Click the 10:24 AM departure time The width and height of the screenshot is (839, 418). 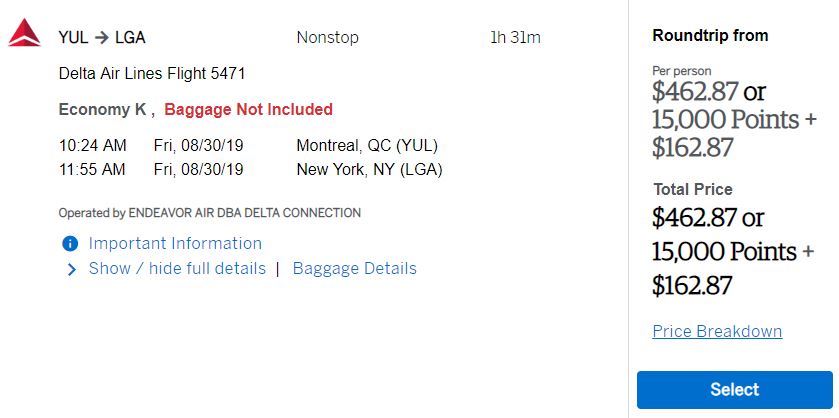coord(92,146)
